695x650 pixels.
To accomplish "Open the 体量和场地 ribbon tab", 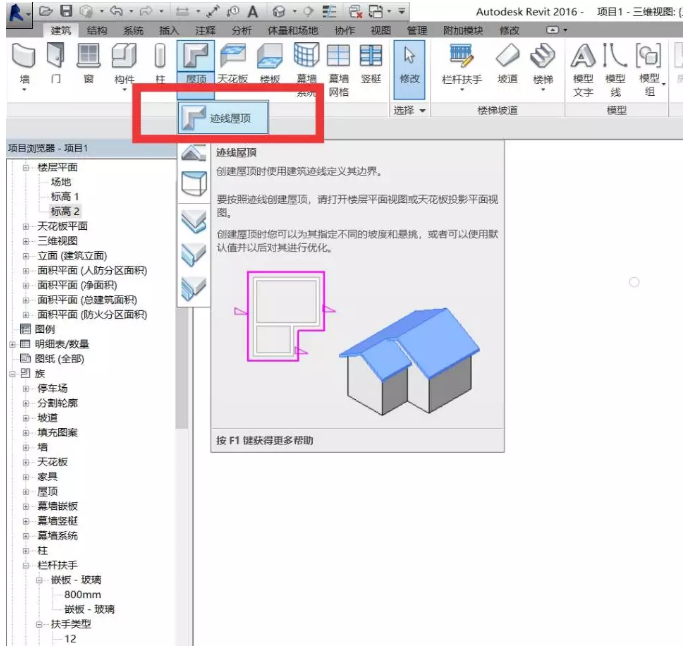I will point(293,30).
